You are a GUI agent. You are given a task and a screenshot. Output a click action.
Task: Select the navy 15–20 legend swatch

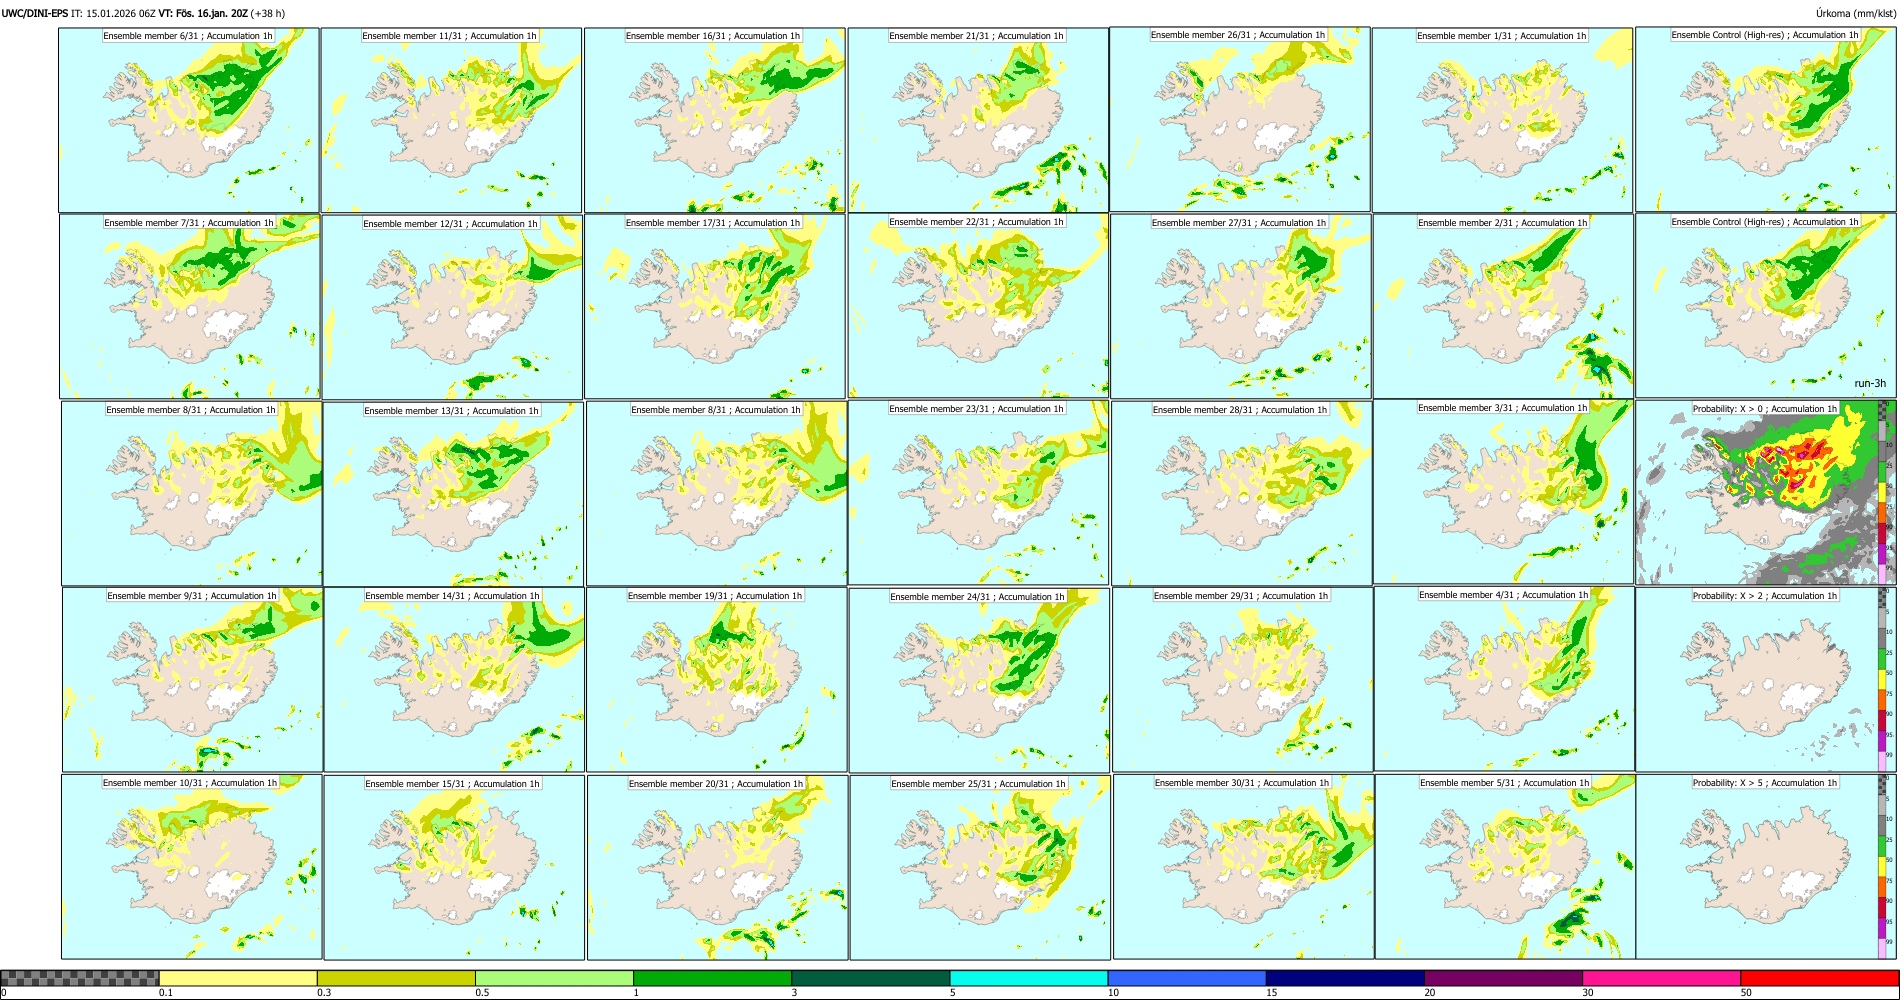(x=1345, y=978)
